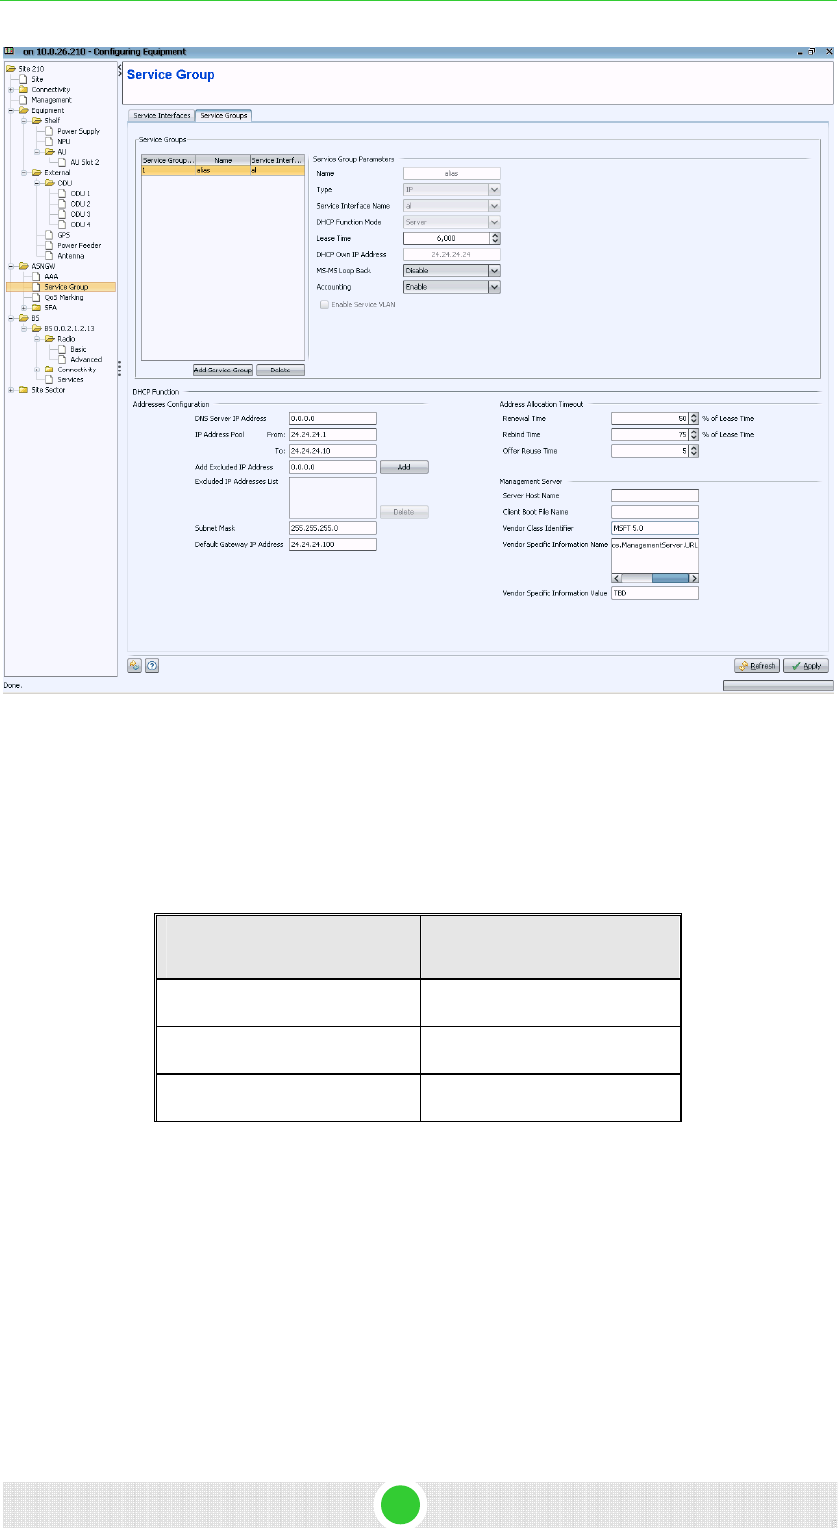This screenshot has width=838, height=1532.
Task: Click Offer Reuse Time spinner arrows
Action: tap(694, 450)
